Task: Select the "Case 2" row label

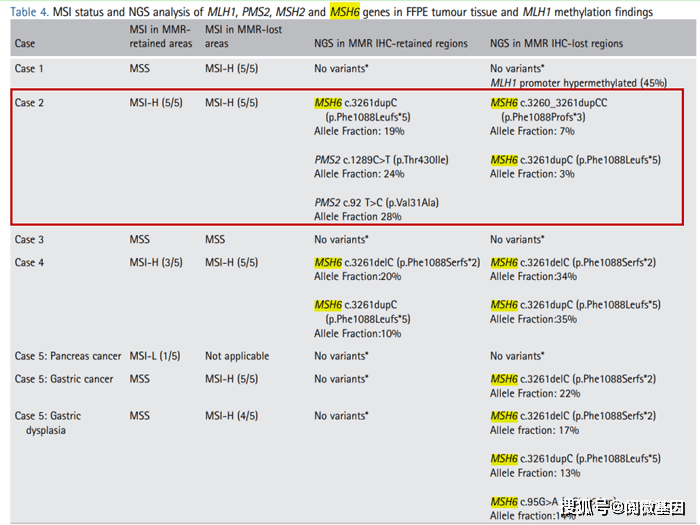Action: point(30,103)
